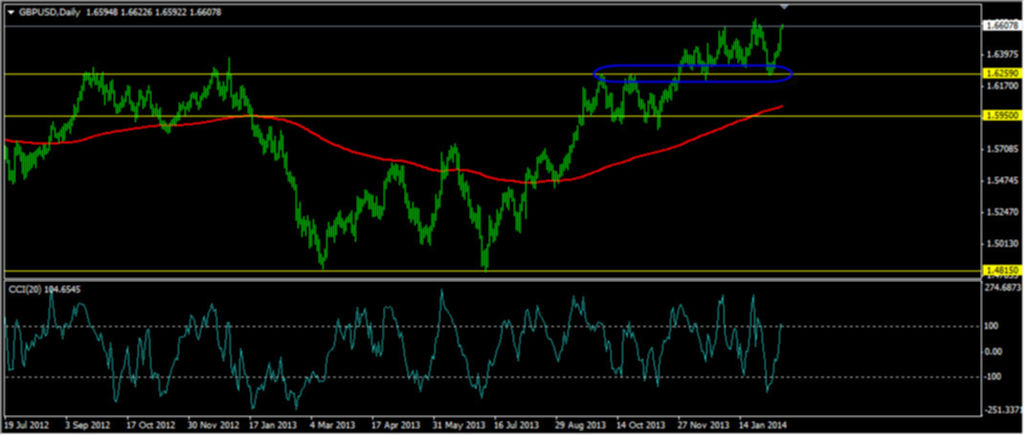Click the 1.57085 price axis label

click(1003, 149)
